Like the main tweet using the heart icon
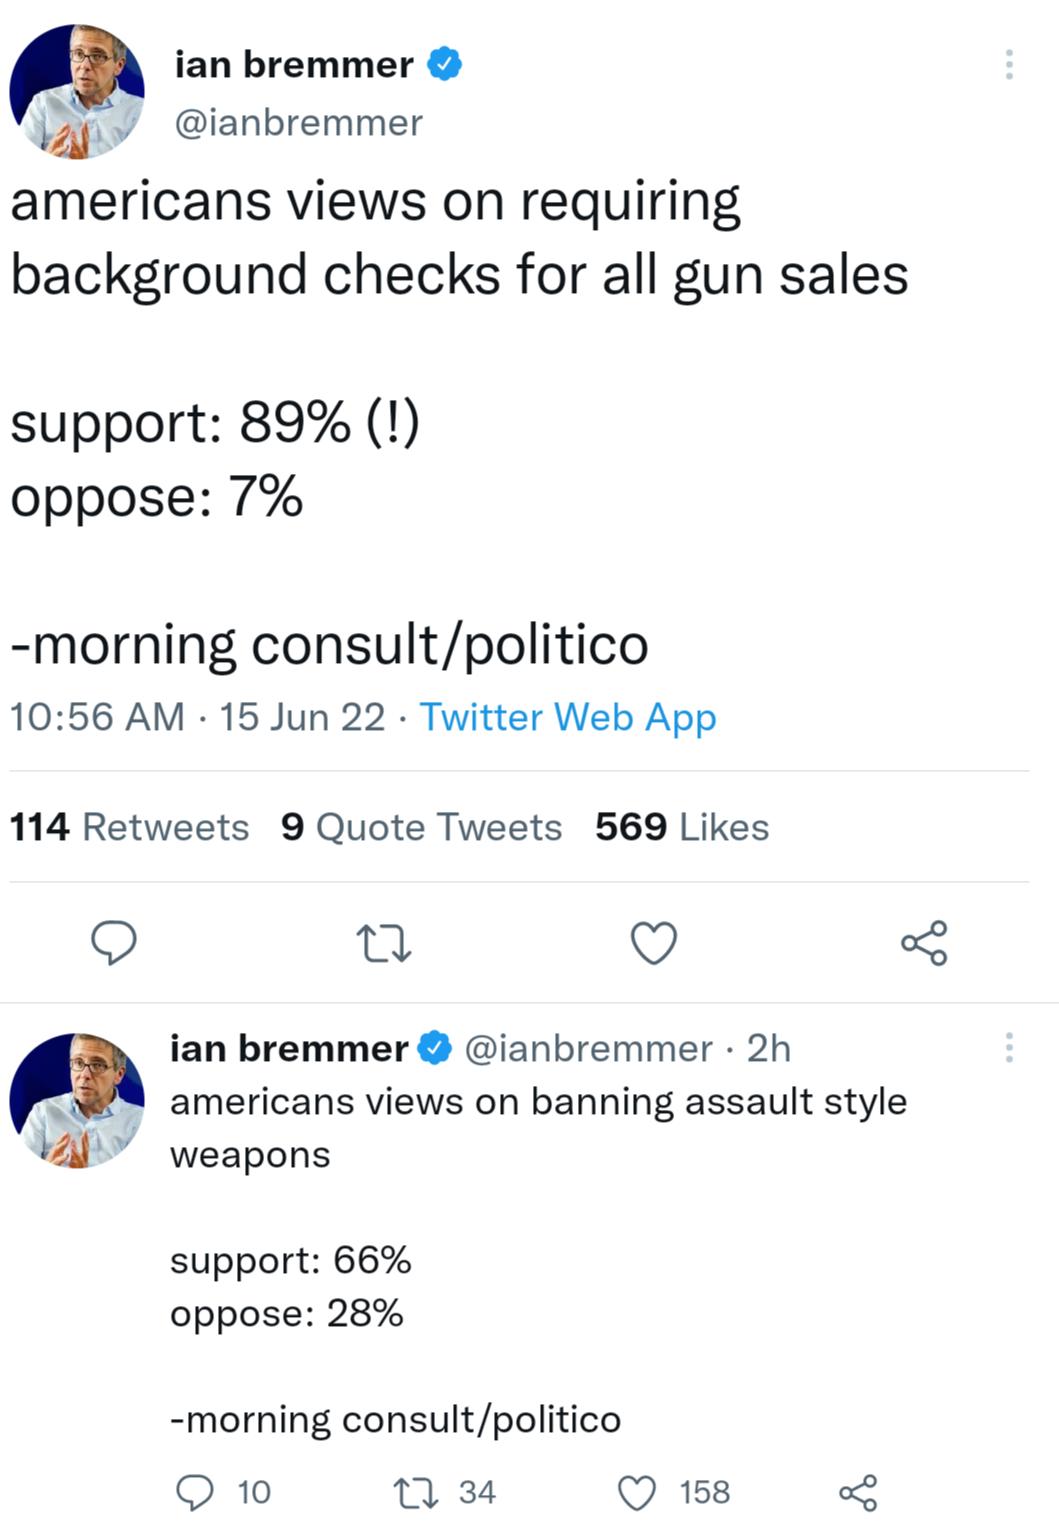Screen dimensions: 1059x1540 tap(656, 943)
